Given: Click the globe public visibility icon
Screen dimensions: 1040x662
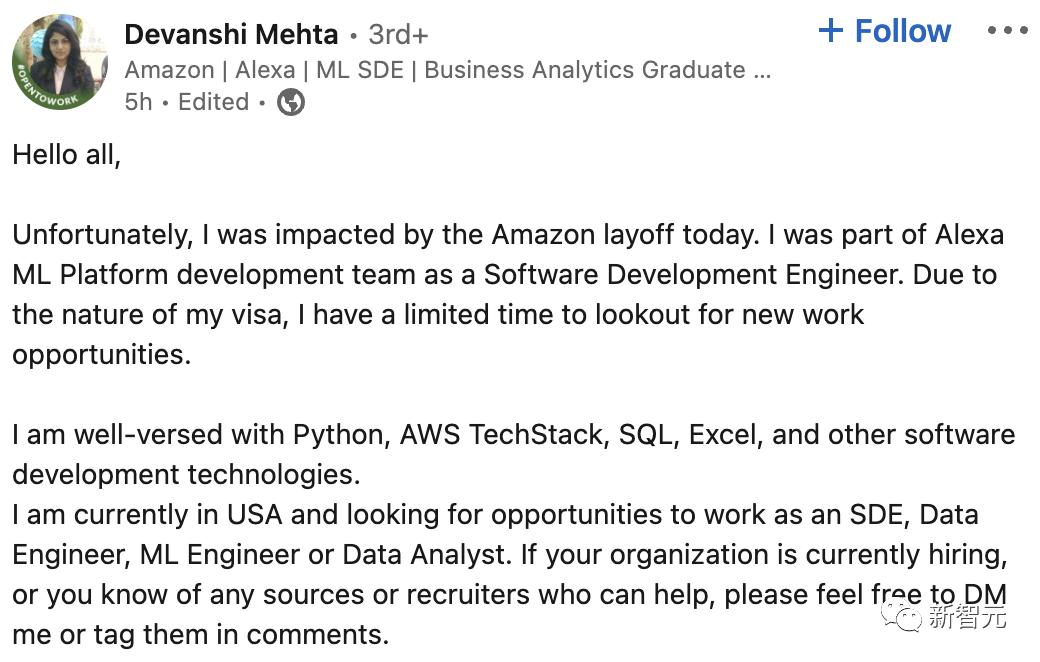Looking at the screenshot, I should [x=291, y=102].
